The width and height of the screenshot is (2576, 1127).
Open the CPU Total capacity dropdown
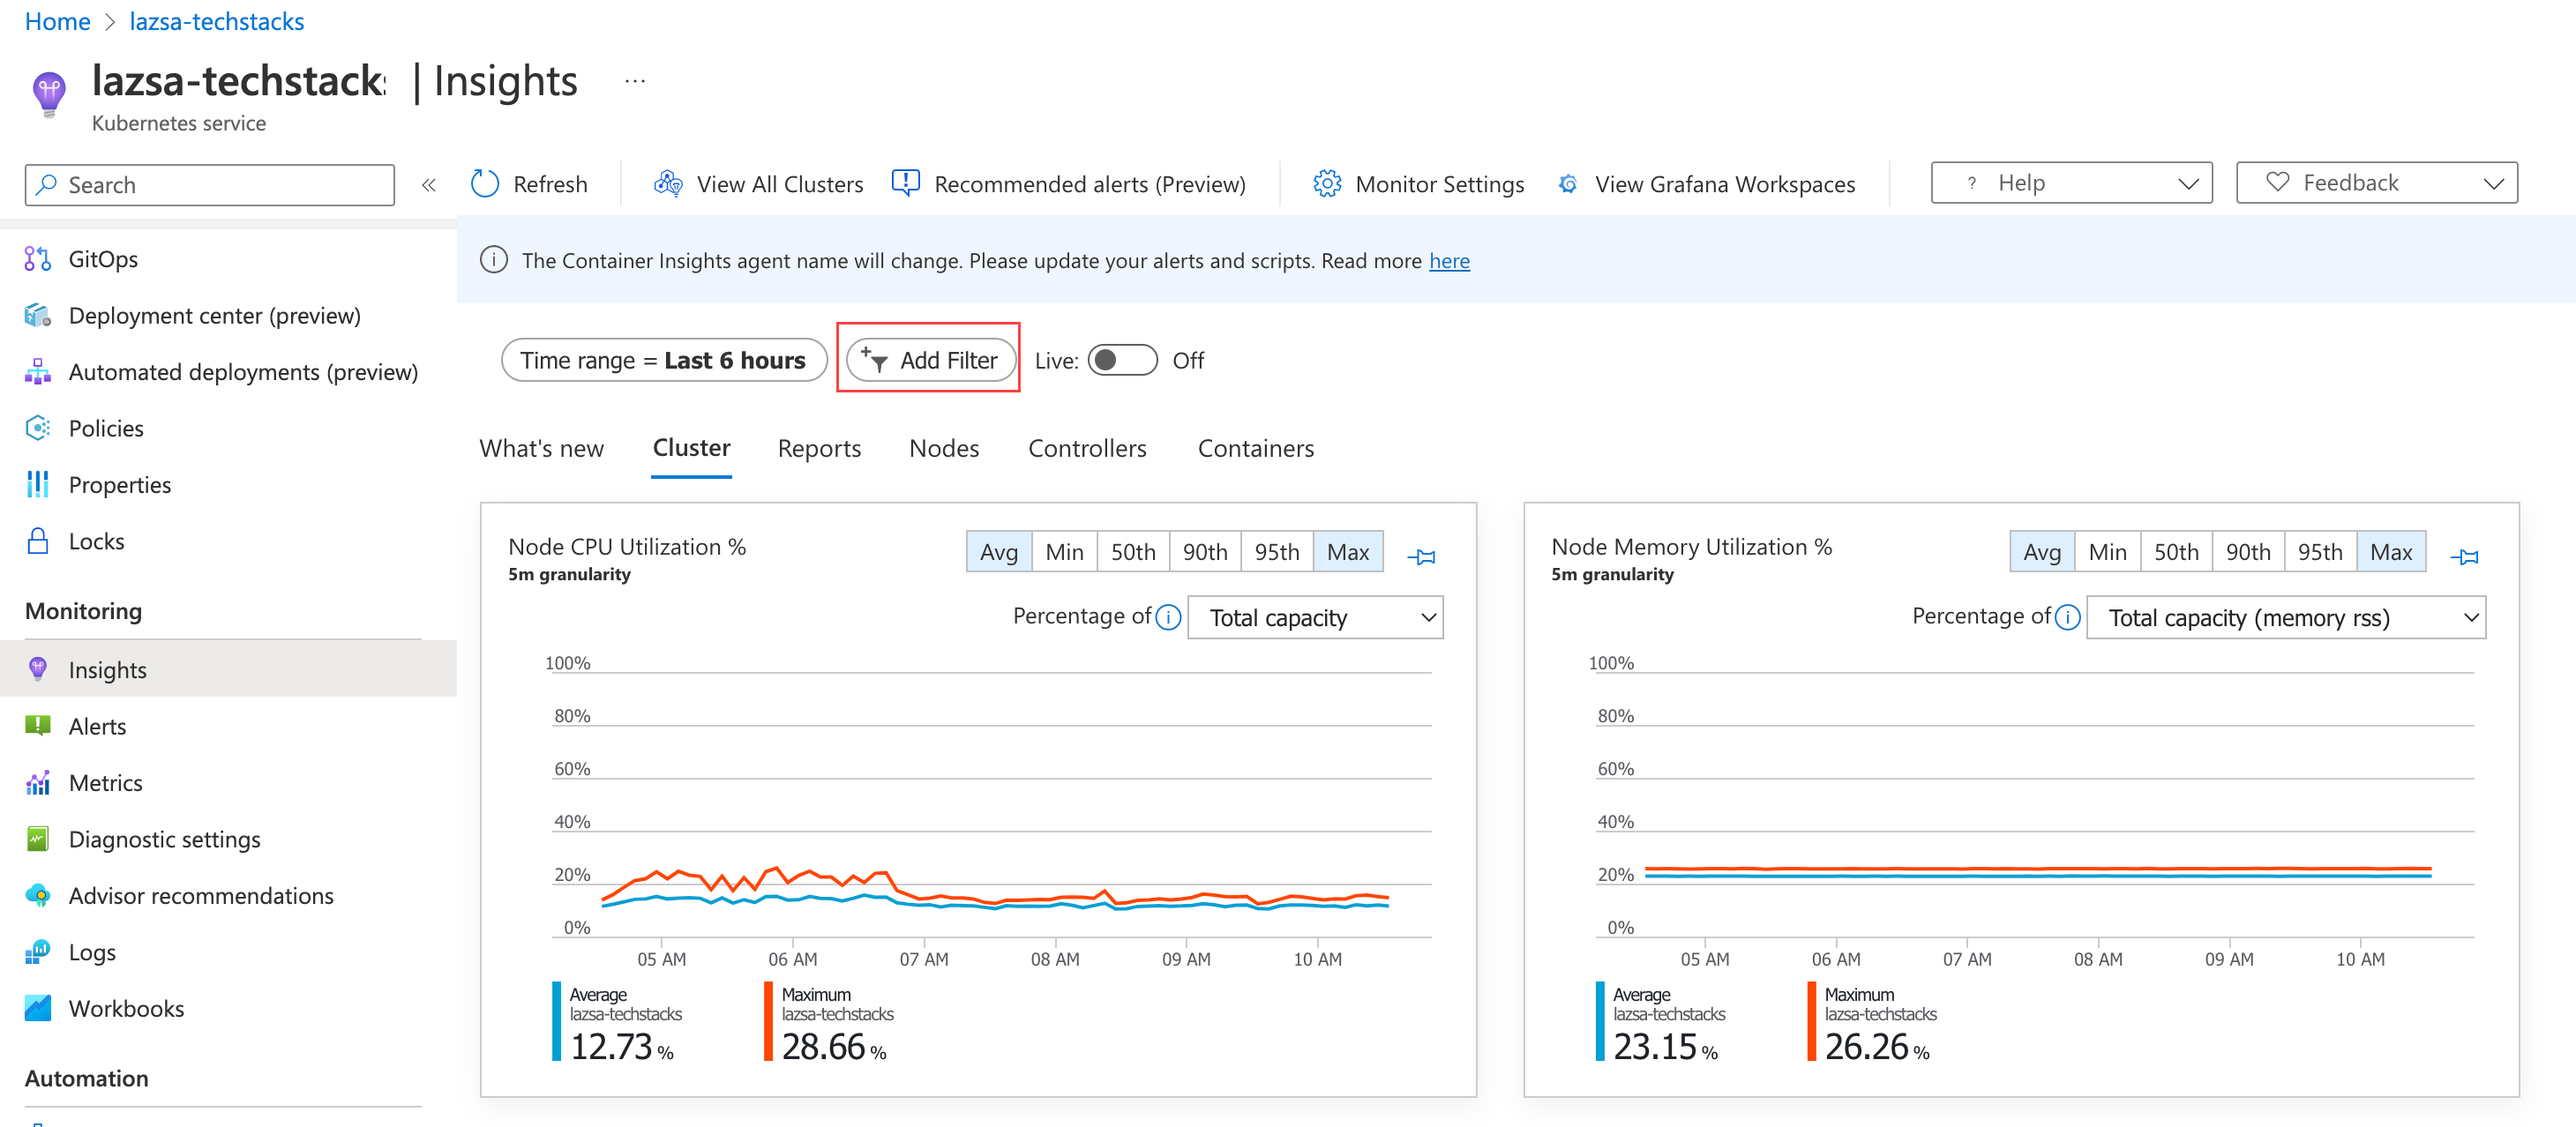tap(1315, 618)
